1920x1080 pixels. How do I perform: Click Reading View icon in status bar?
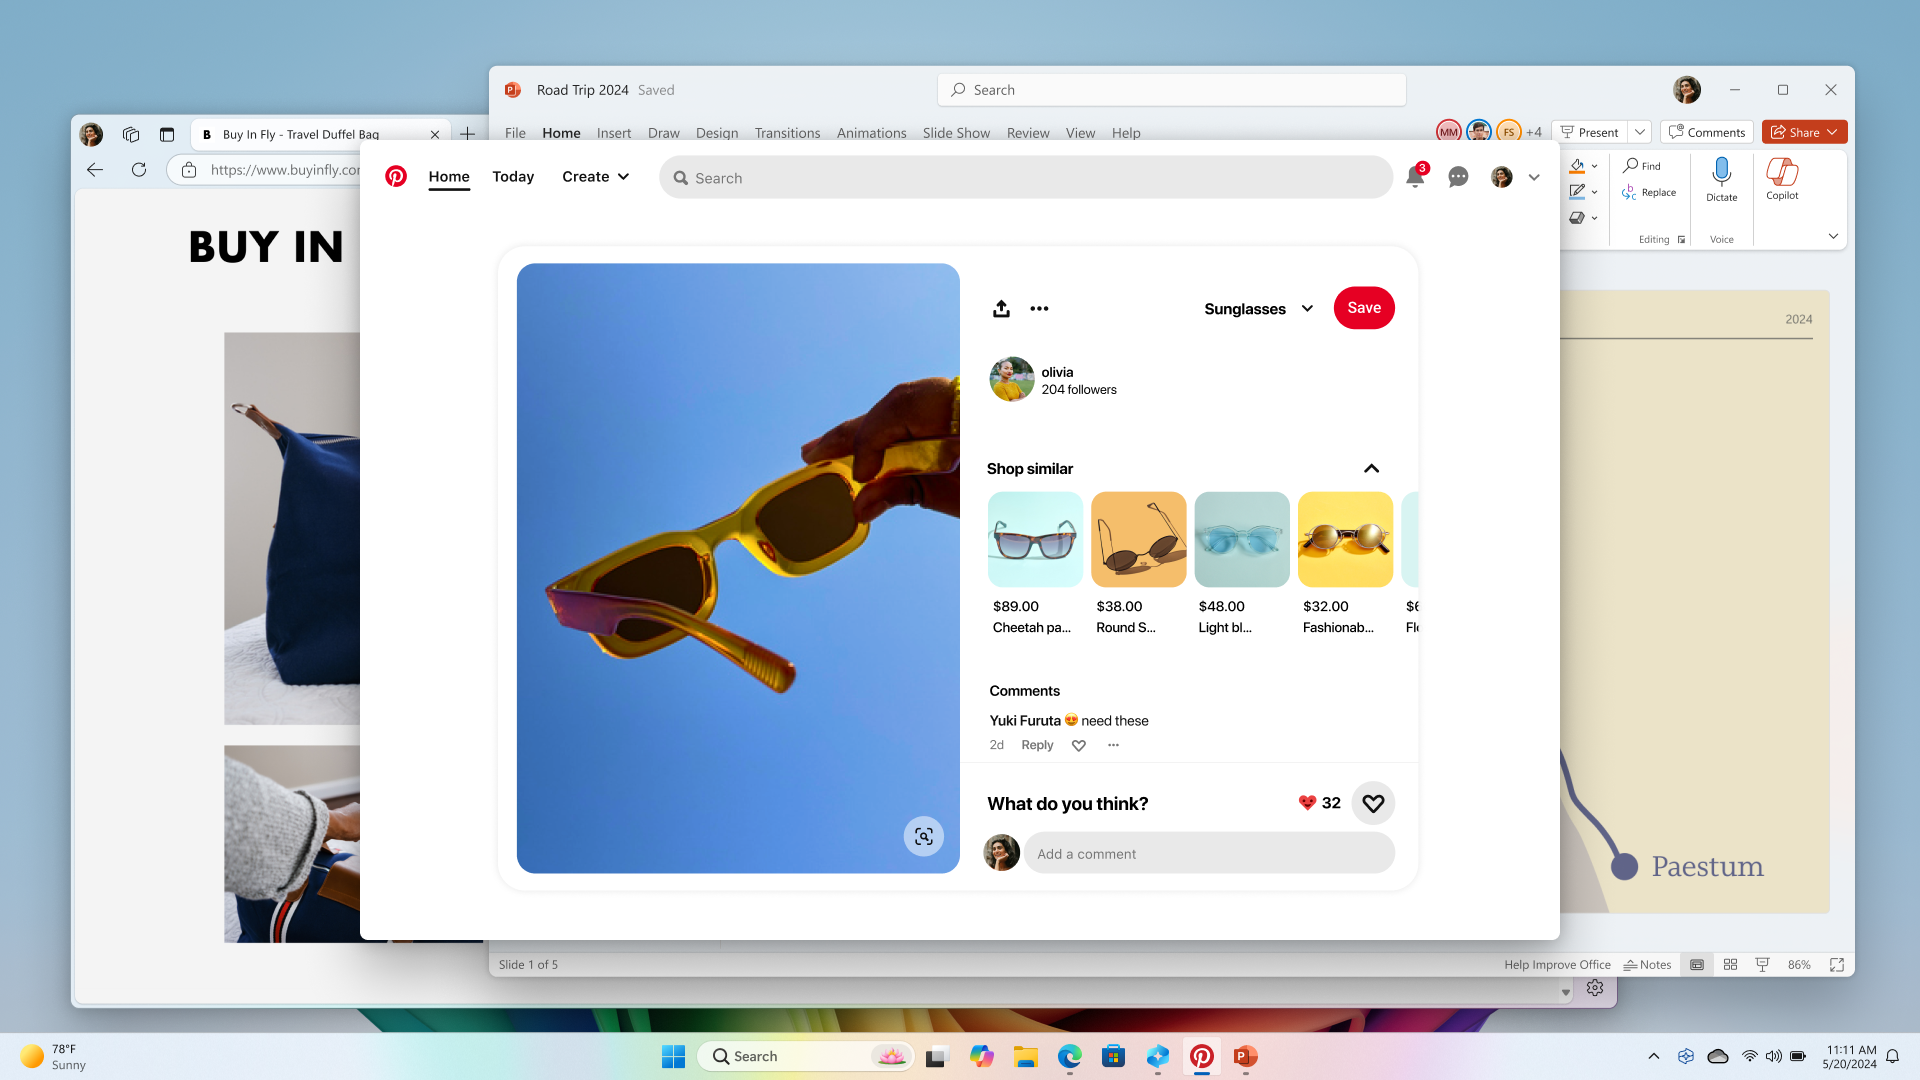click(1762, 965)
